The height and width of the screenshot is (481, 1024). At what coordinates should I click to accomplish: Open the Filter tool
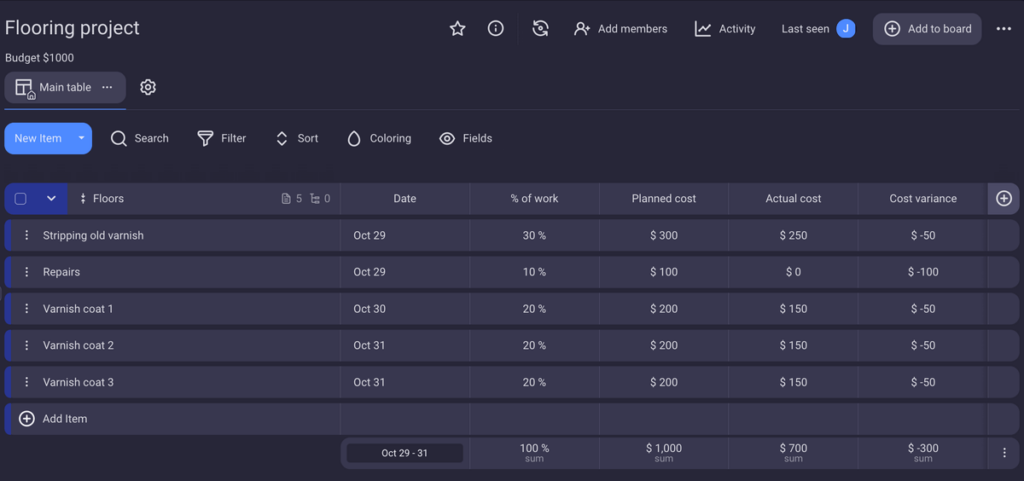(221, 138)
